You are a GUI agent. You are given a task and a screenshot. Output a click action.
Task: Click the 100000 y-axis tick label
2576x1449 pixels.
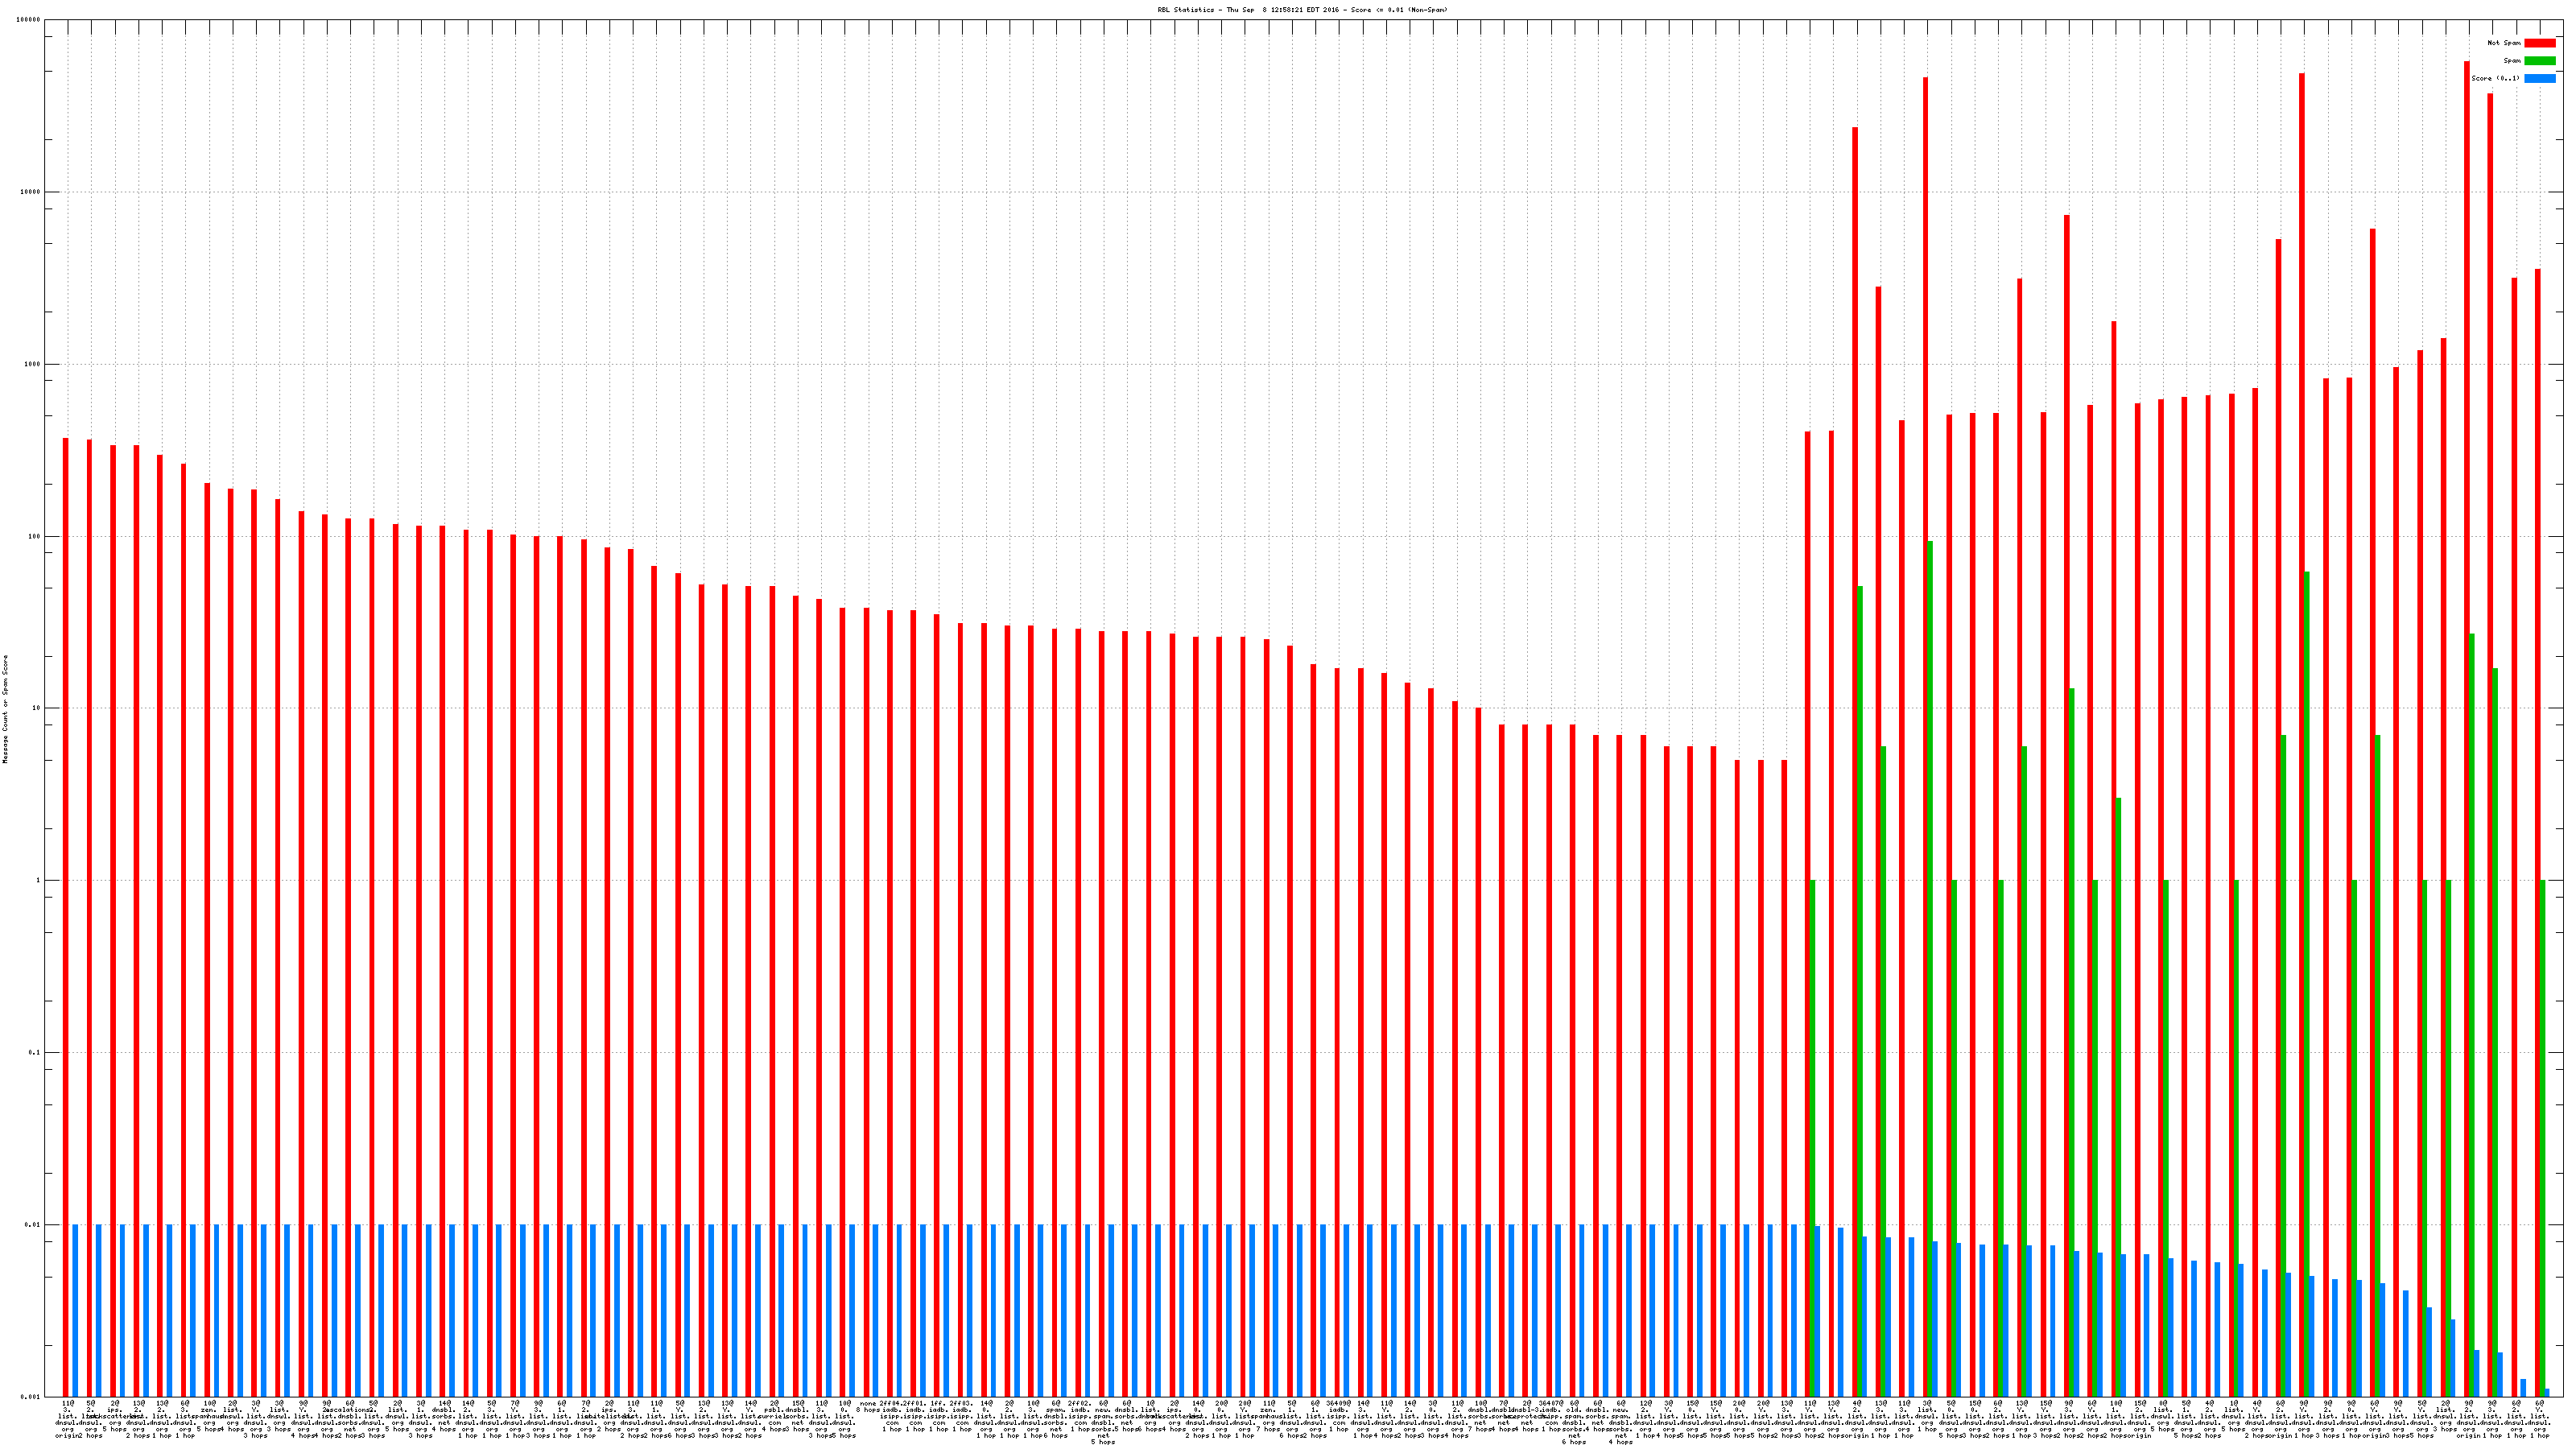pos(30,20)
